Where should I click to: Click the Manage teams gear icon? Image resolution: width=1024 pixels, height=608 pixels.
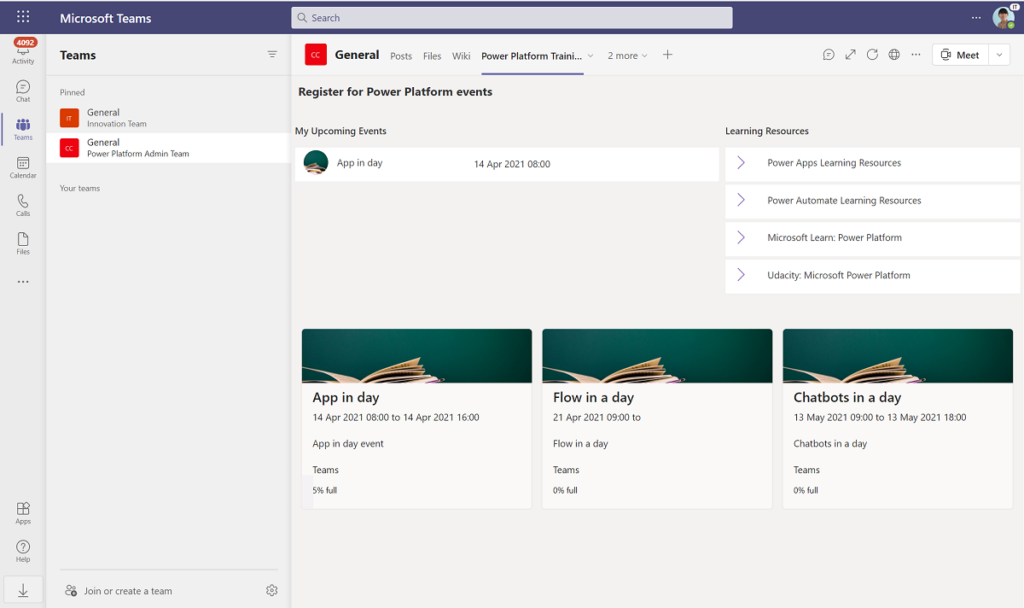[271, 591]
